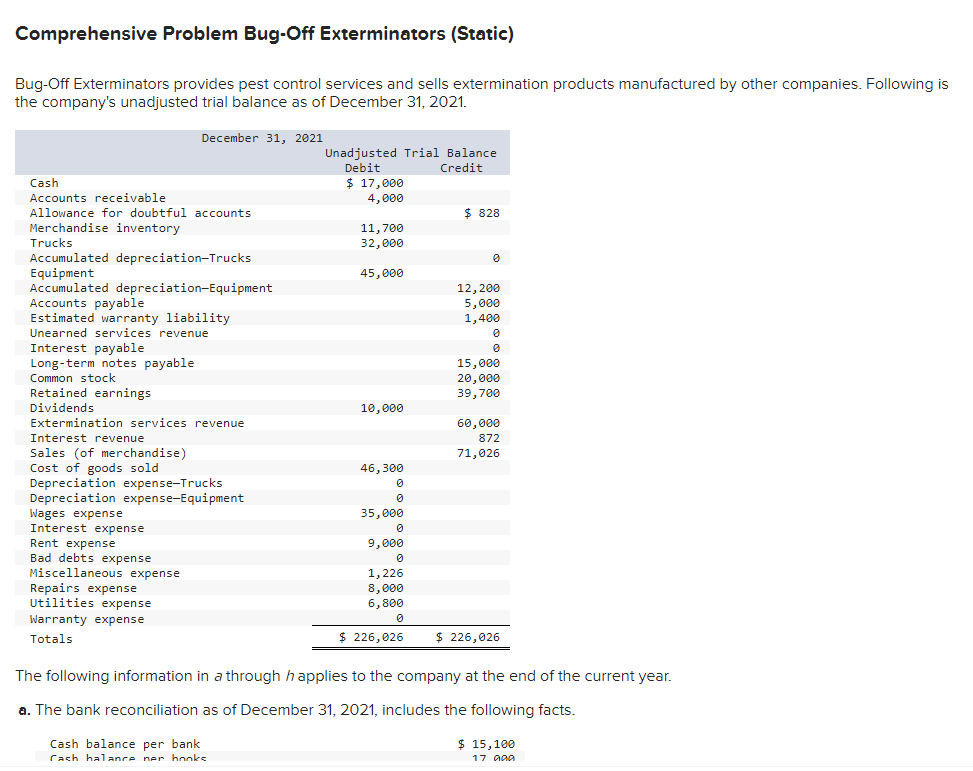This screenshot has height=771, width=973.
Task: Select the 'Accounts receivable' row label
Action: click(x=97, y=197)
